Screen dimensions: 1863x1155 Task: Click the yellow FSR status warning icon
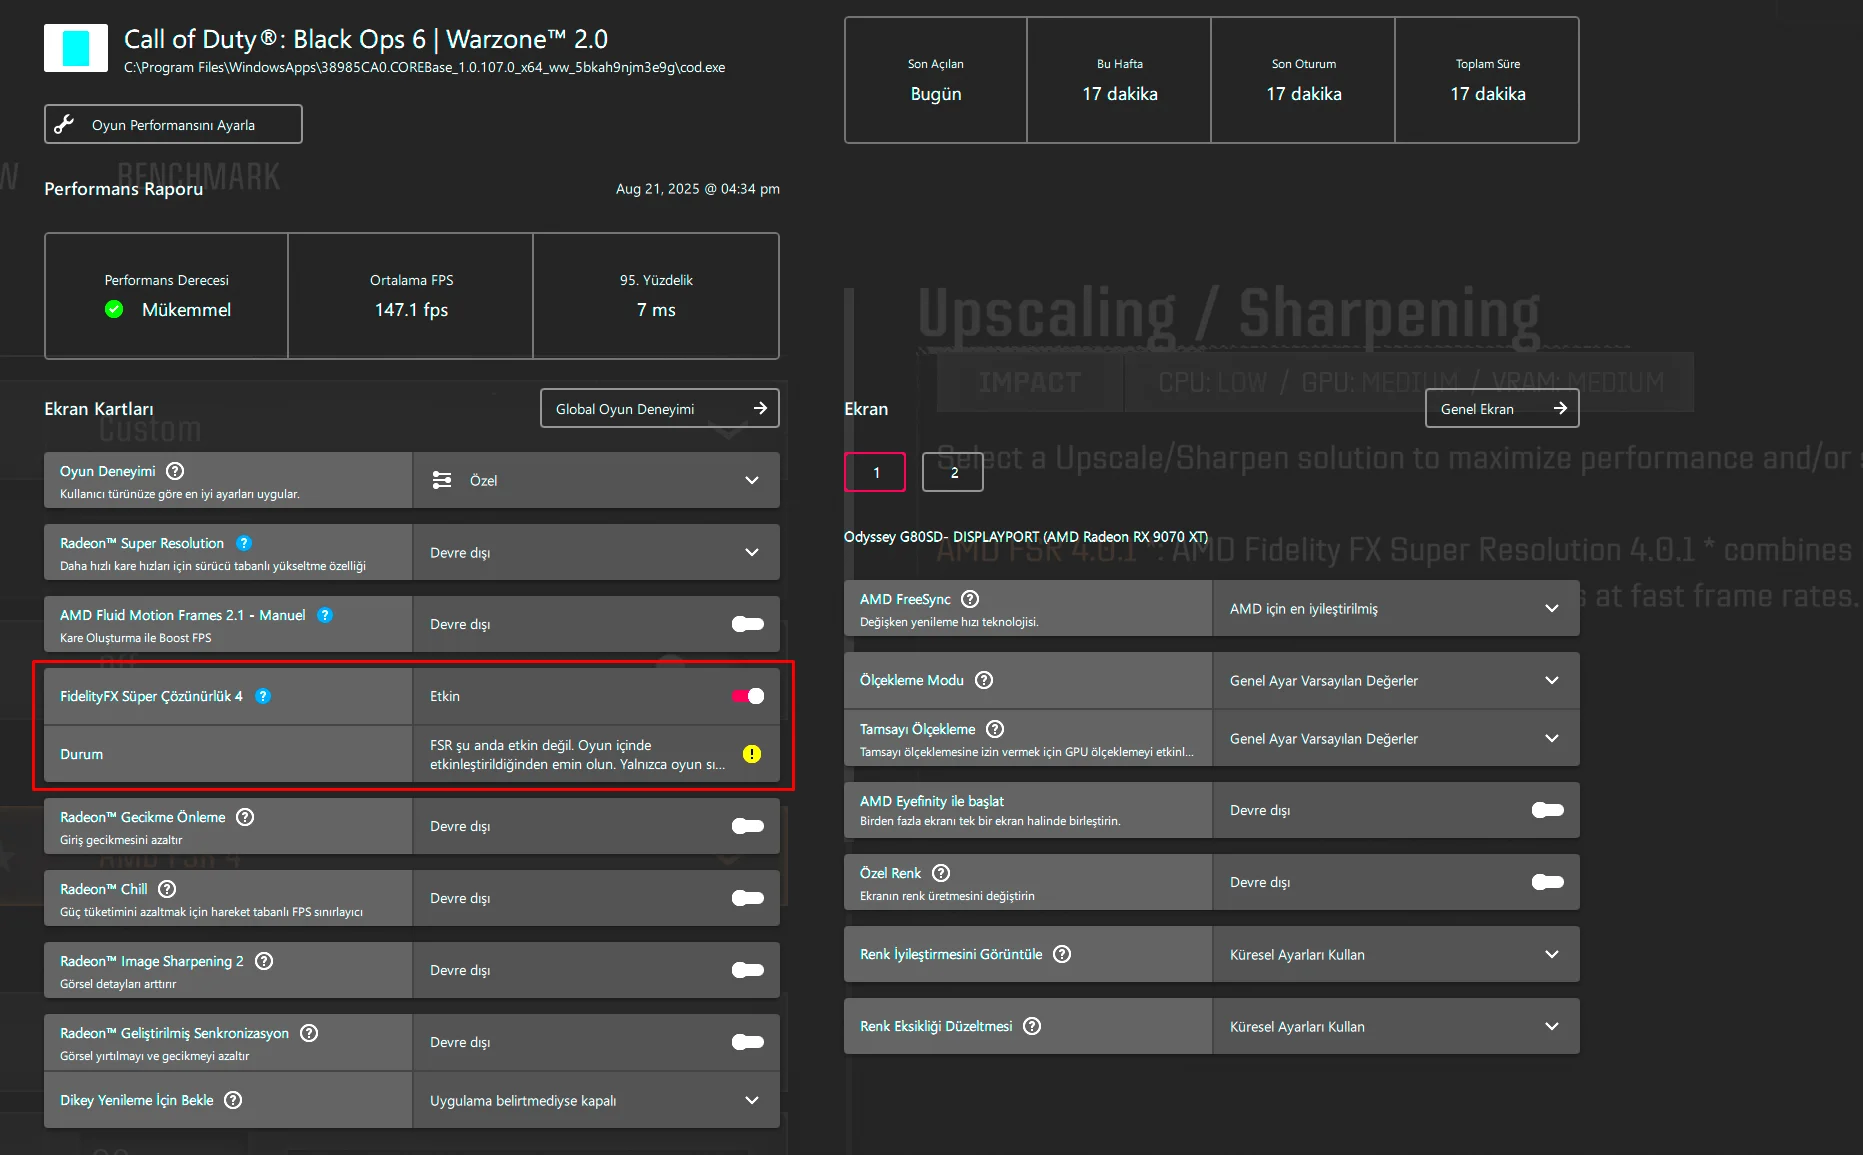pyautogui.click(x=752, y=754)
